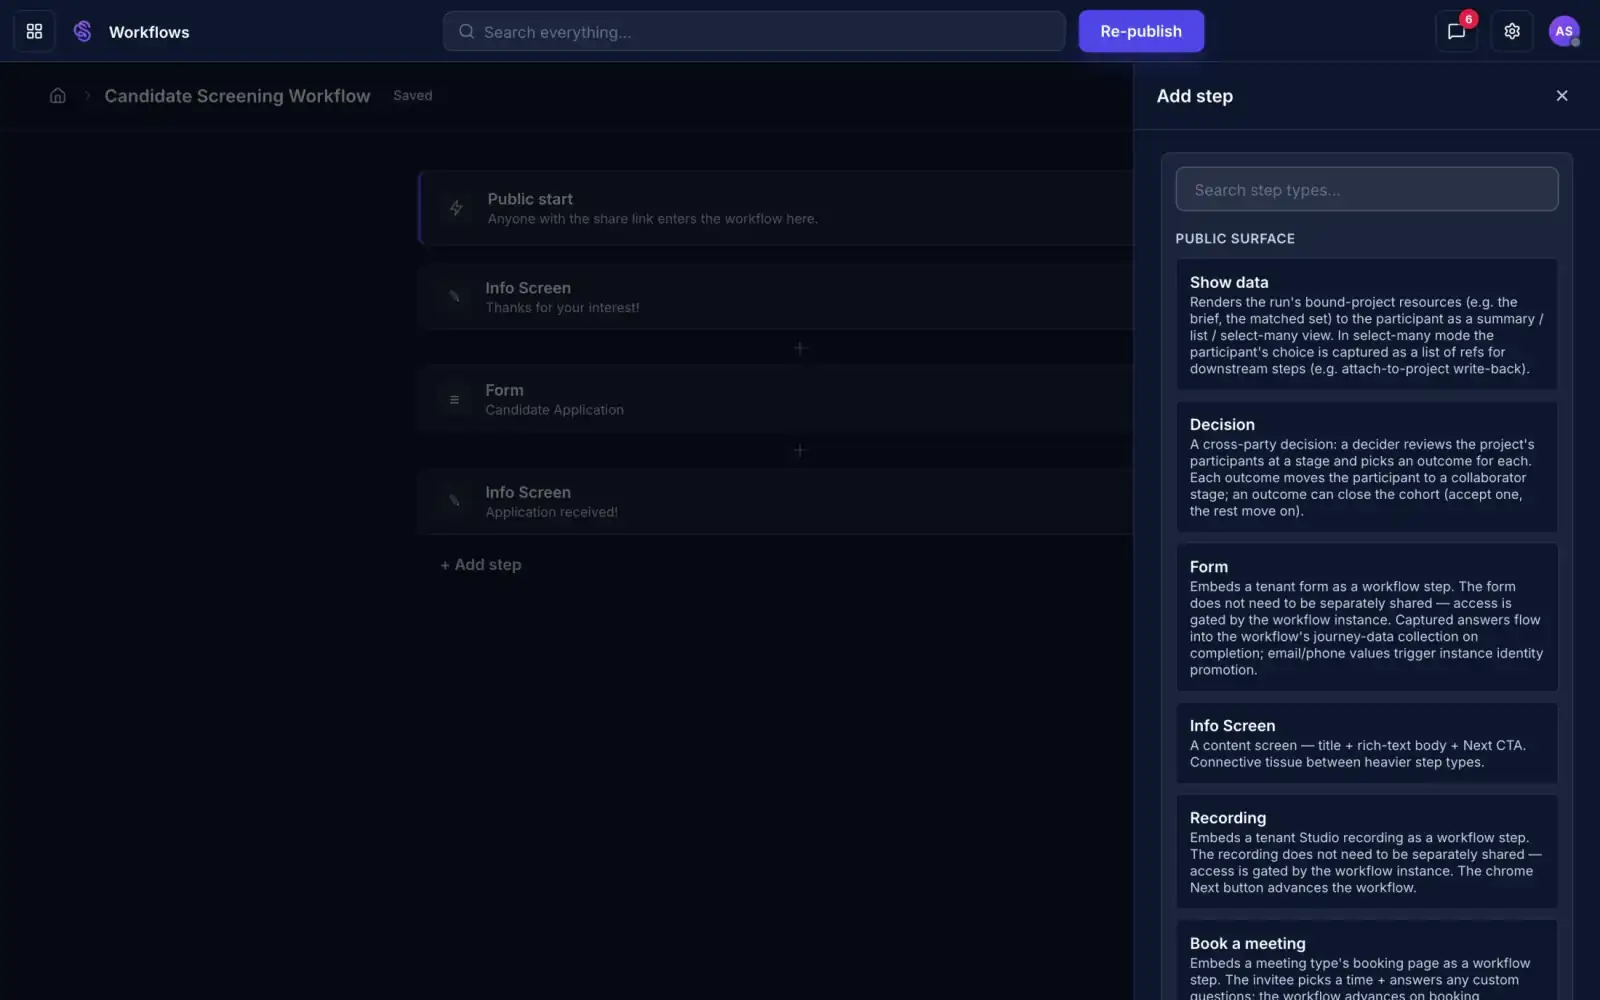1600x1000 pixels.
Task: Open the chat messages icon with badge
Action: click(1456, 31)
